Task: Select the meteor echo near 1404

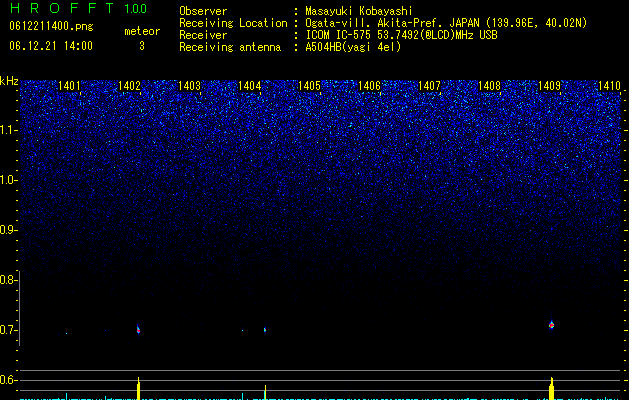Action: (265, 330)
